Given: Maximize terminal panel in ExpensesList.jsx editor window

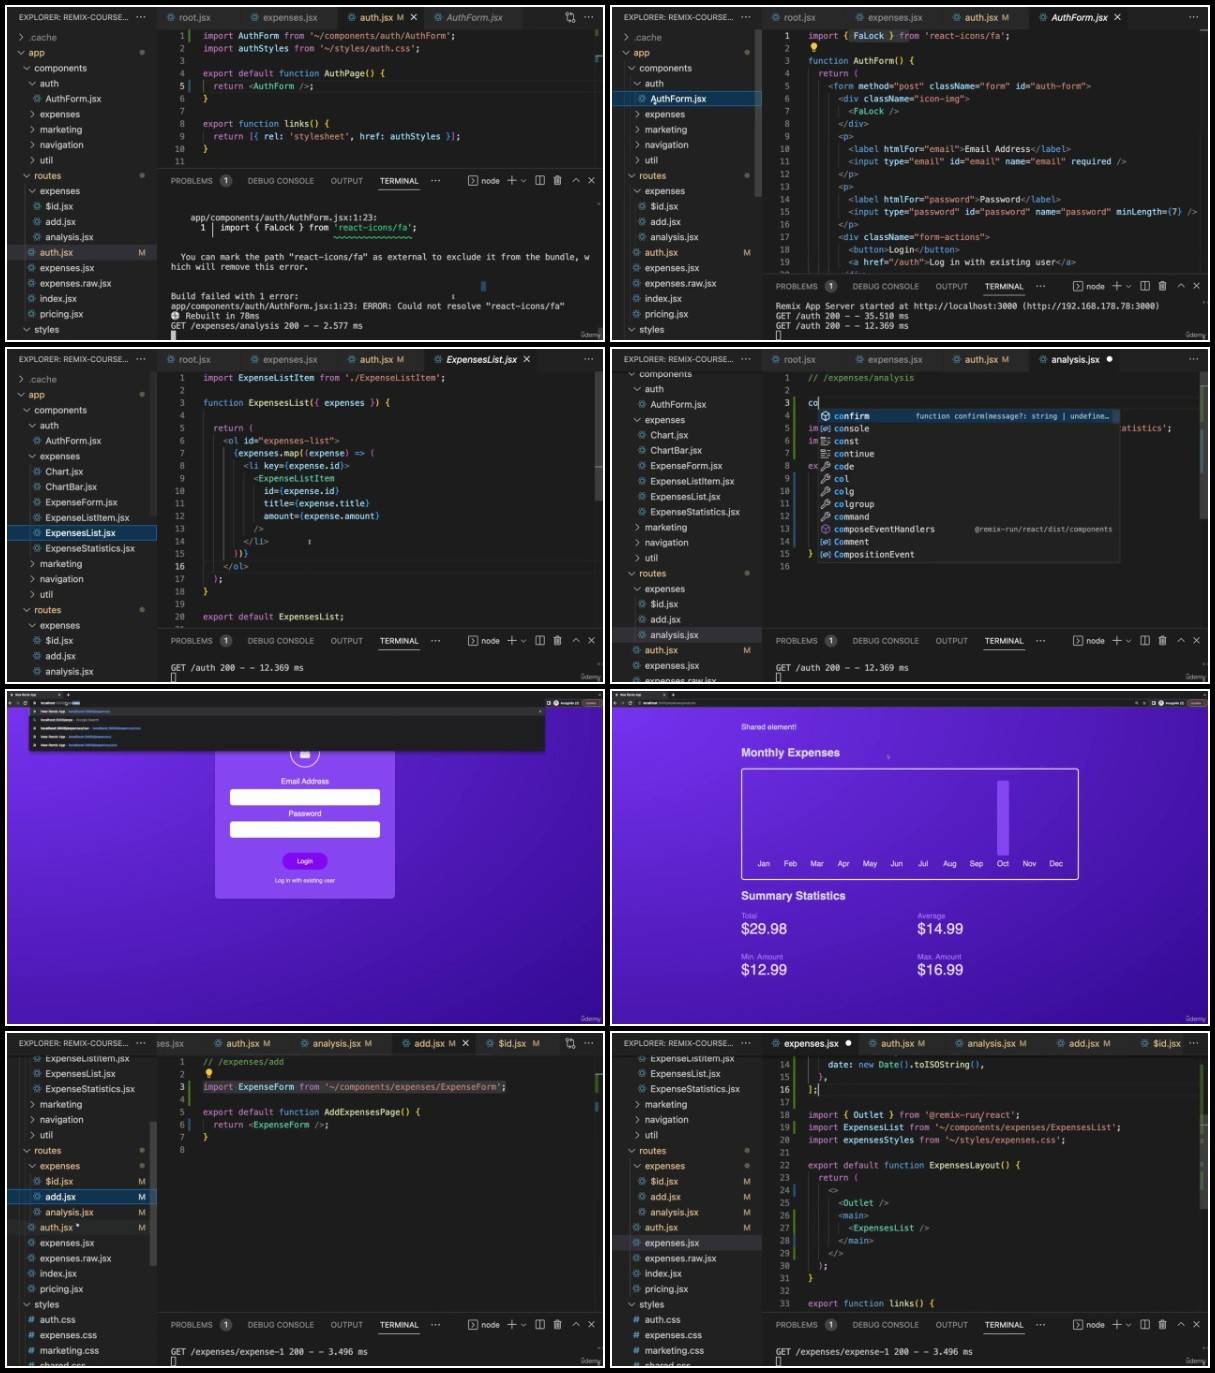Looking at the screenshot, I should [x=575, y=641].
